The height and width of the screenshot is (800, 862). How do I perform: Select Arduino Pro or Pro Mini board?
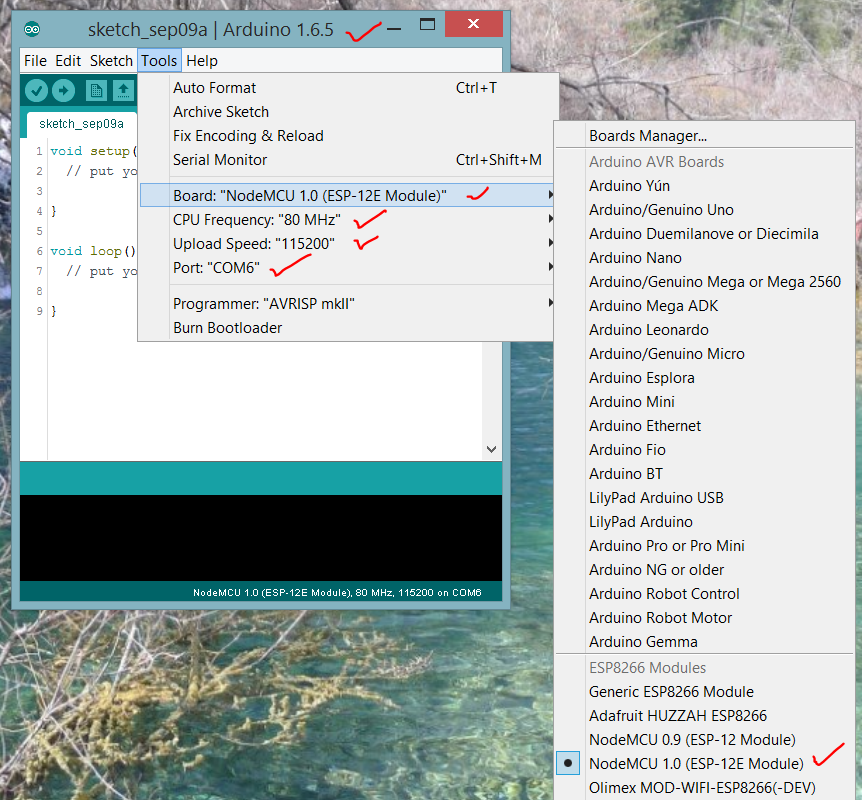[704, 546]
